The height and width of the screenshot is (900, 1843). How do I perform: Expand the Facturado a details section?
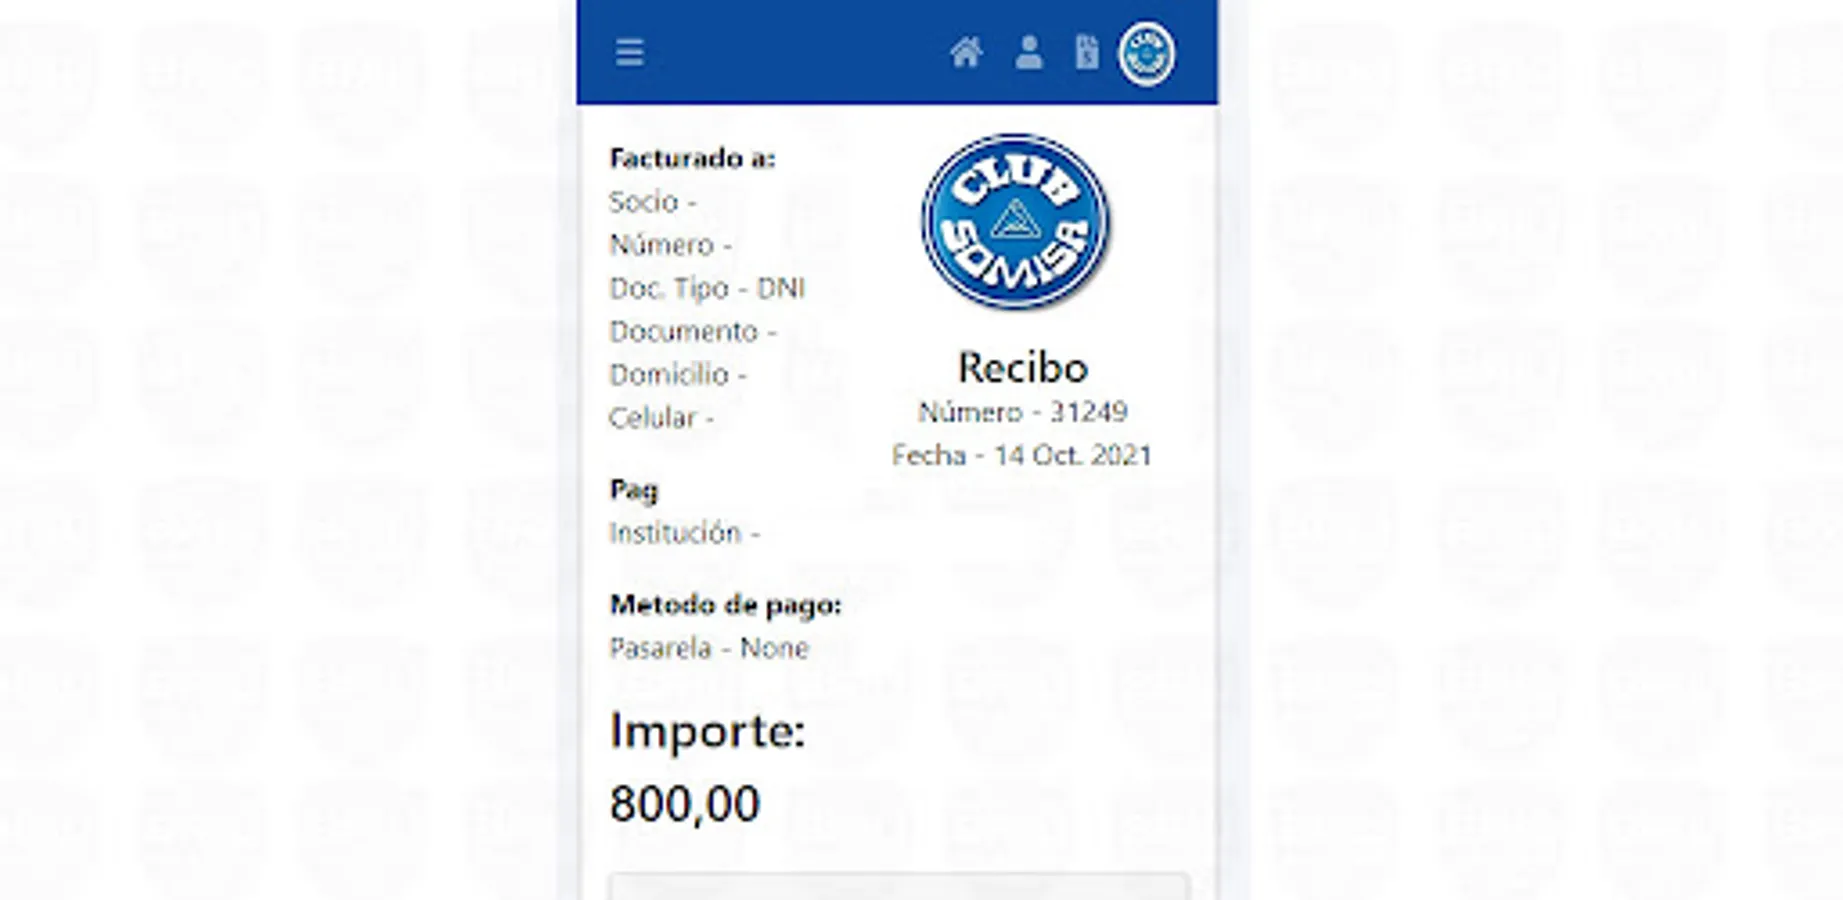click(691, 157)
